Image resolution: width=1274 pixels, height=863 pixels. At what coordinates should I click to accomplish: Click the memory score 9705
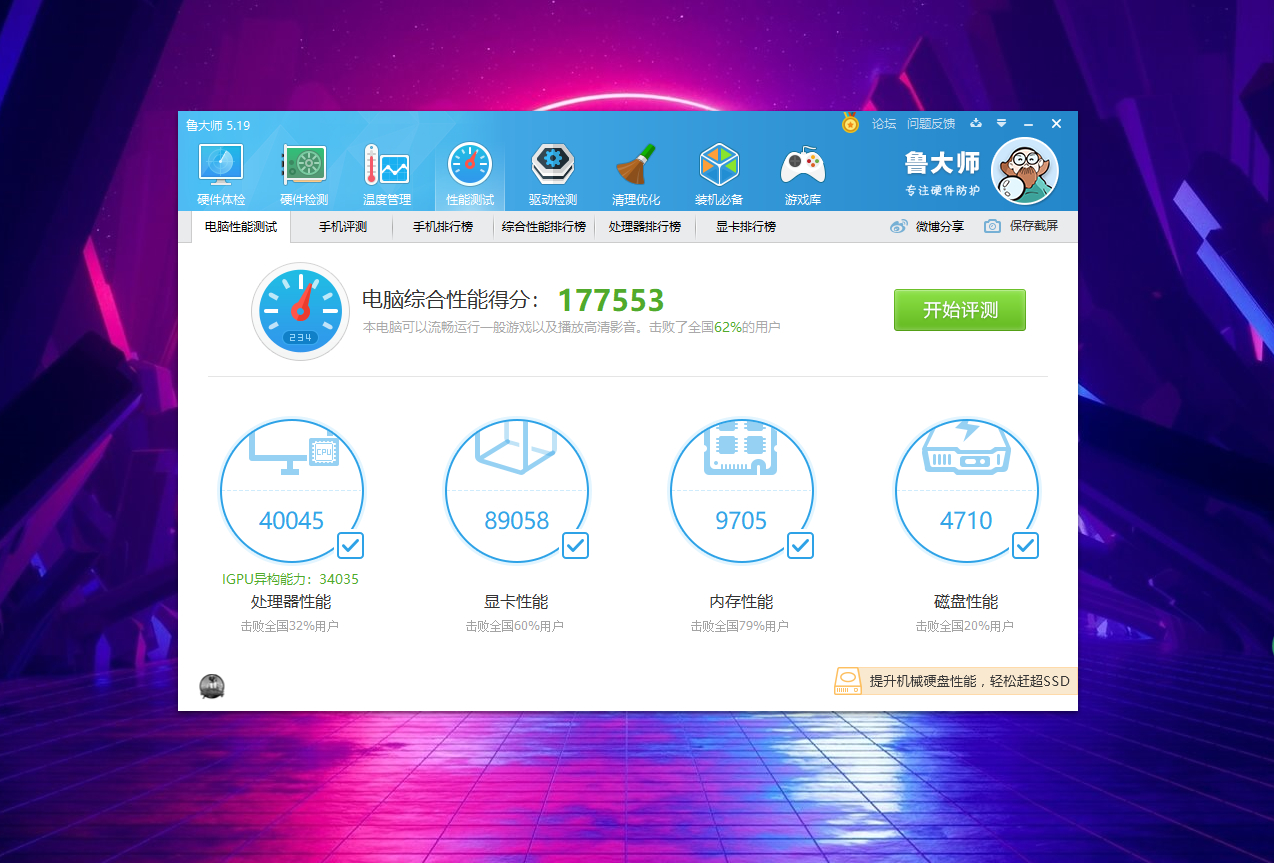(x=741, y=521)
